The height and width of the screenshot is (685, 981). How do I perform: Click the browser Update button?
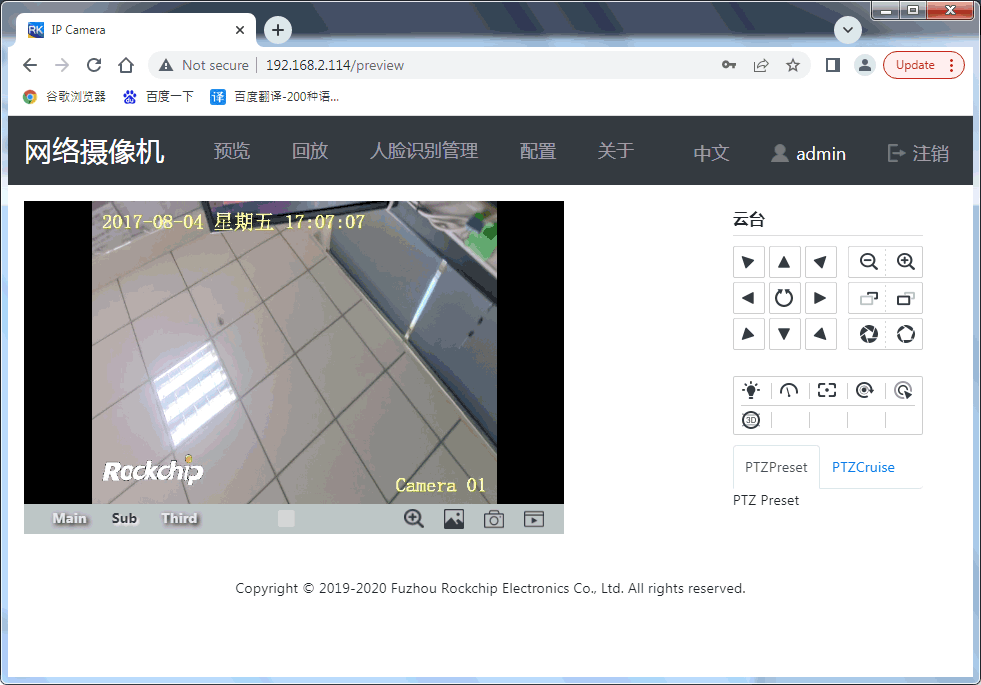click(x=917, y=64)
